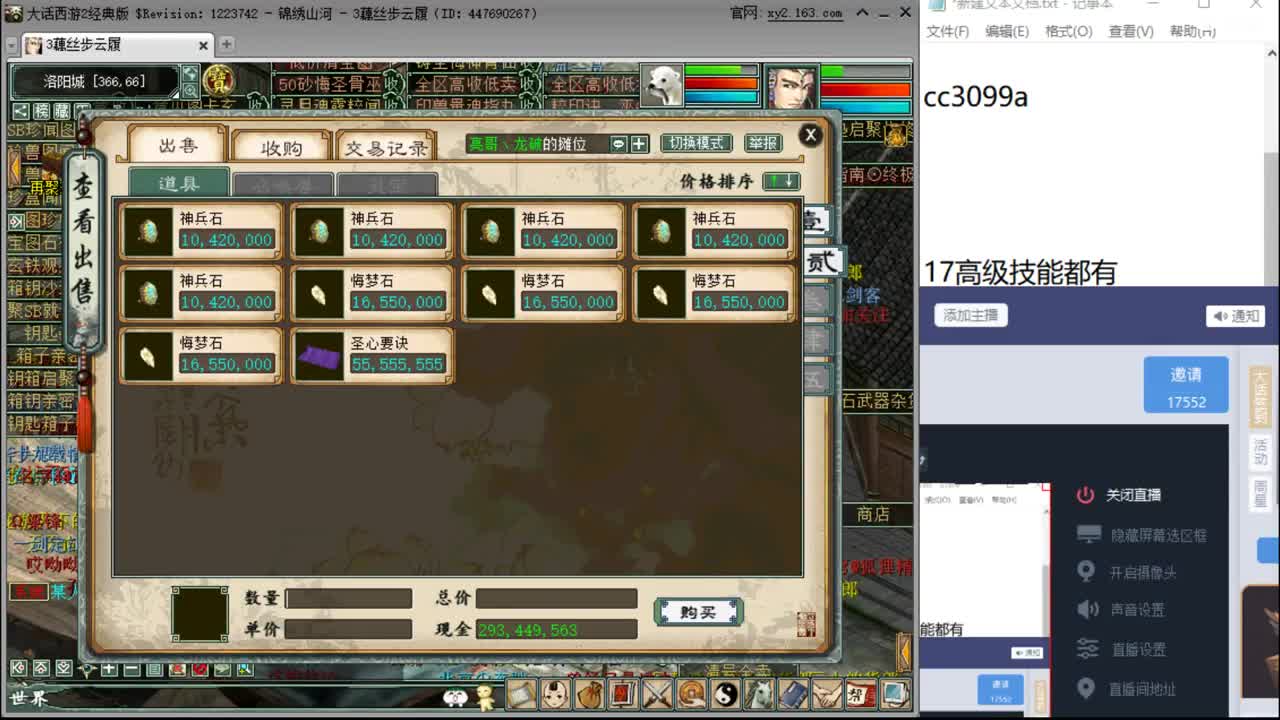Screen dimensions: 1280x720
Task: Close the stall window with X
Action: [811, 134]
